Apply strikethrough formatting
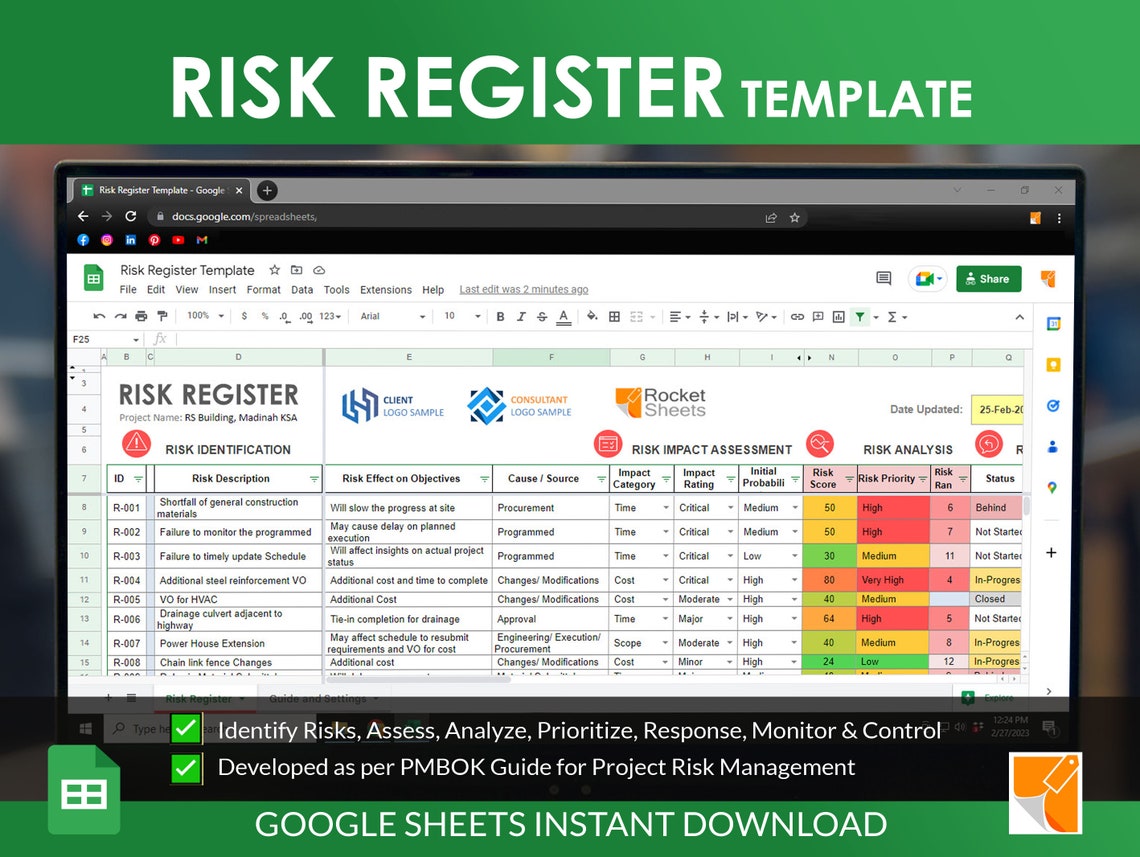This screenshot has height=857, width=1140. (540, 316)
